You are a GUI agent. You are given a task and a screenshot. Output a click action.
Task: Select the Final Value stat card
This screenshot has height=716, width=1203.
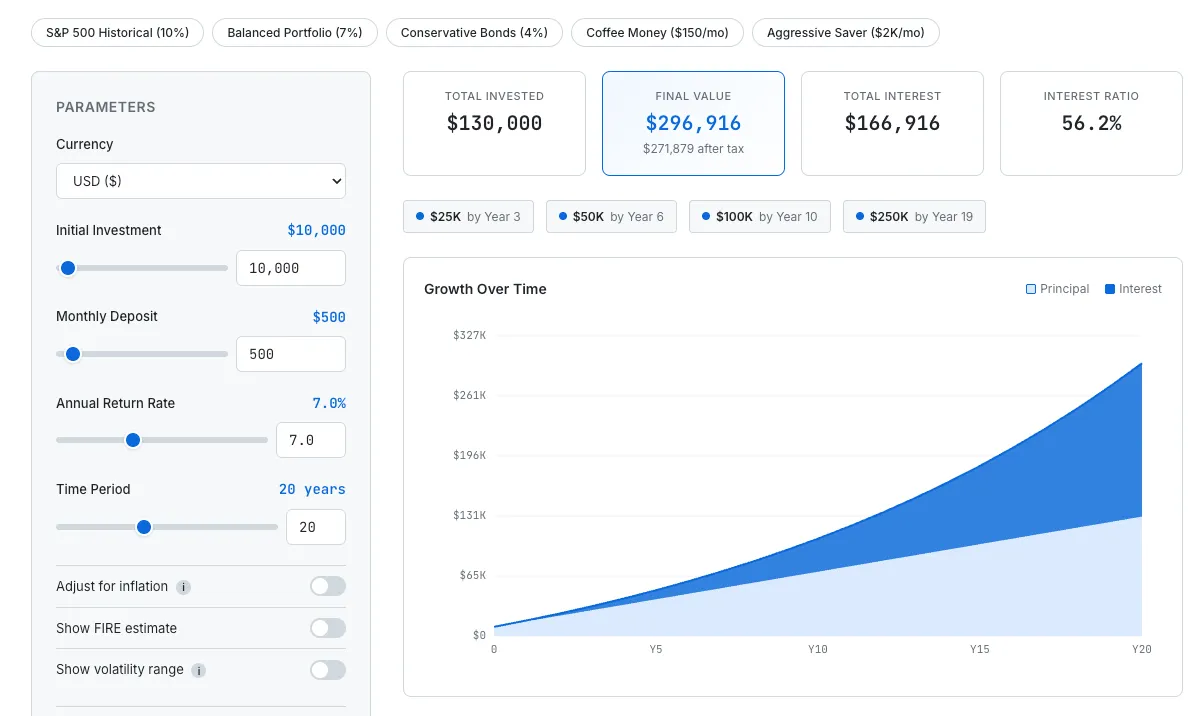693,122
